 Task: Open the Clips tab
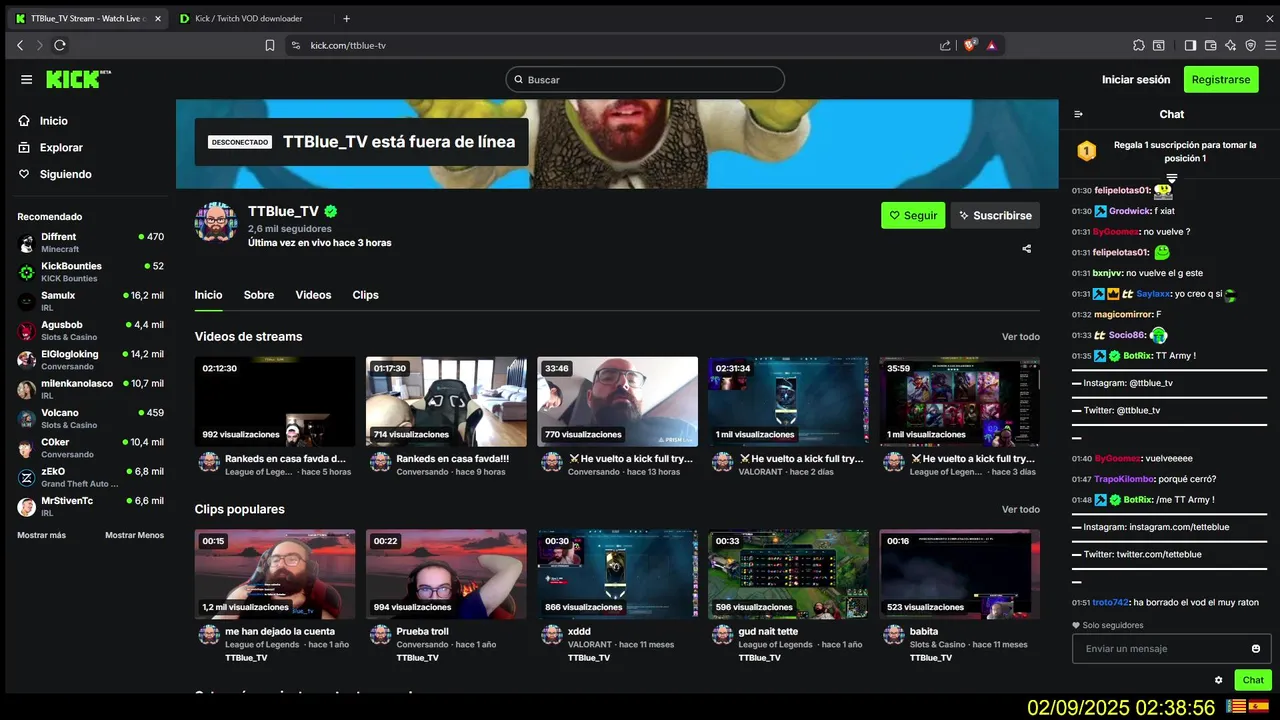[x=365, y=295]
